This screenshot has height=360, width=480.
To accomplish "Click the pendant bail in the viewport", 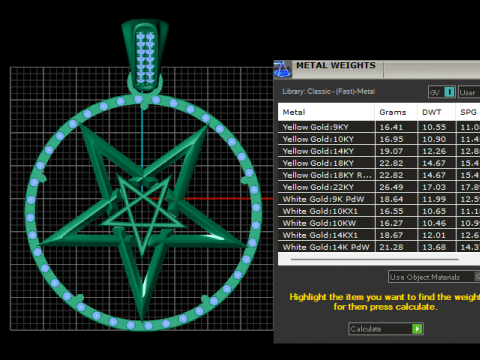I will [145, 55].
